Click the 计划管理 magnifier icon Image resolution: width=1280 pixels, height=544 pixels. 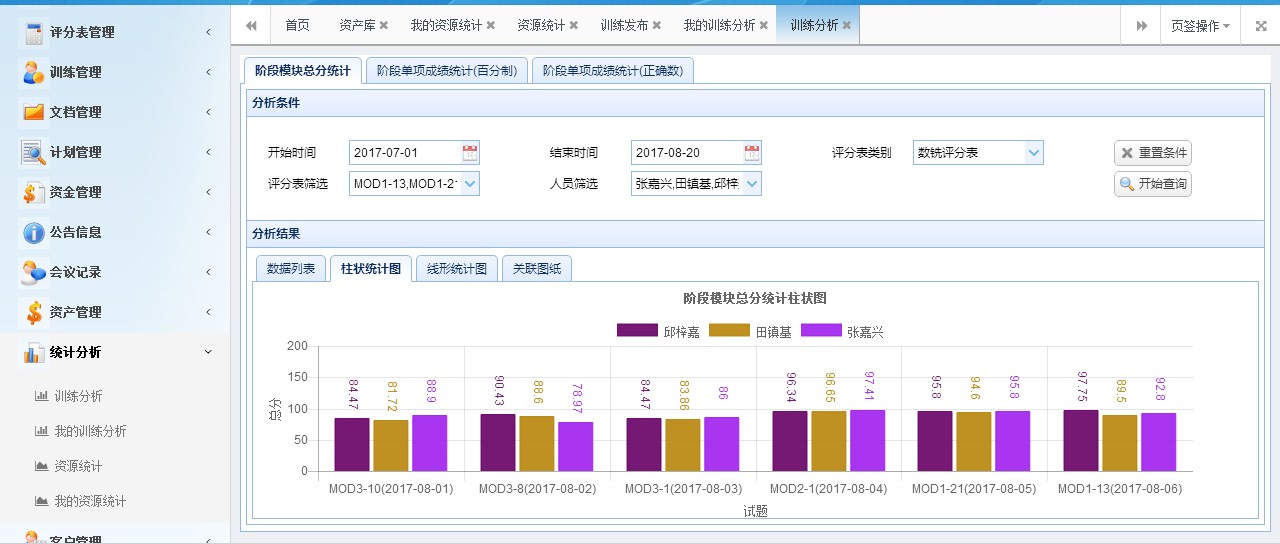click(x=34, y=152)
